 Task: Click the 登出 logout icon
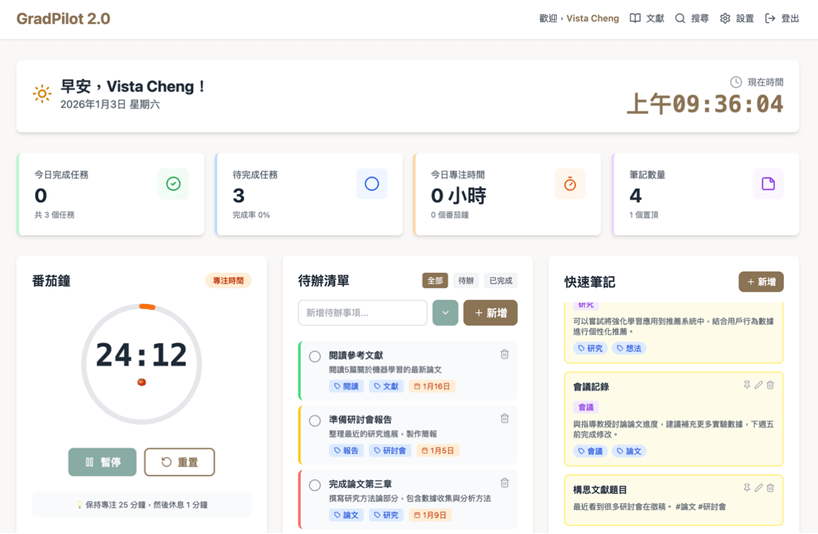(x=770, y=18)
